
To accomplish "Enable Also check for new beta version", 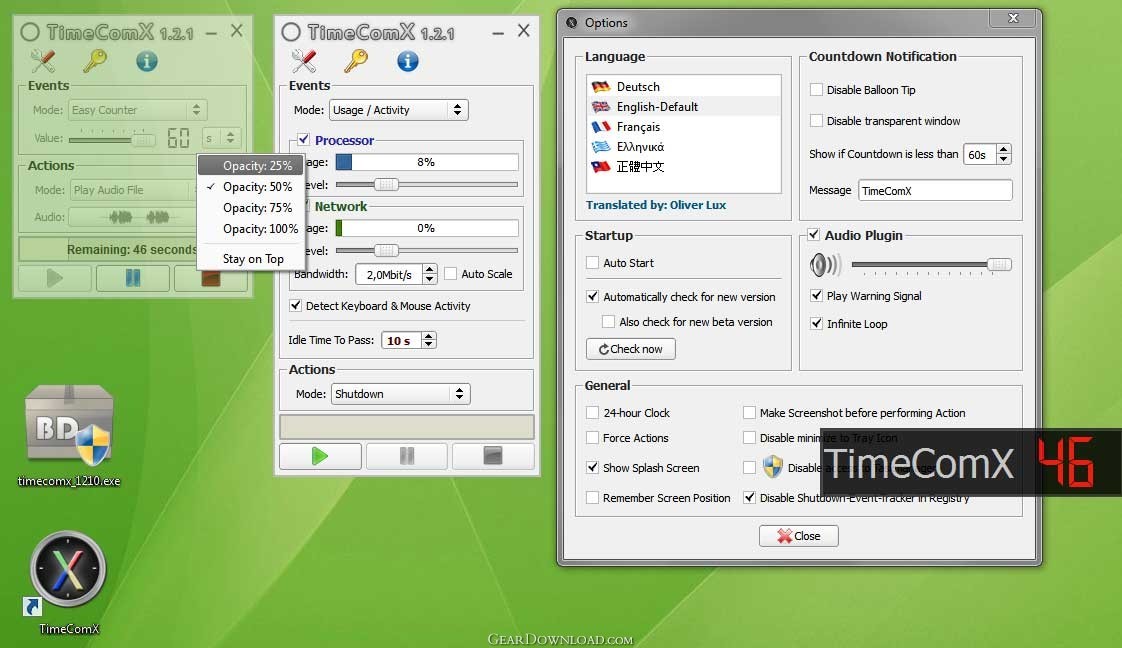I will 608,322.
